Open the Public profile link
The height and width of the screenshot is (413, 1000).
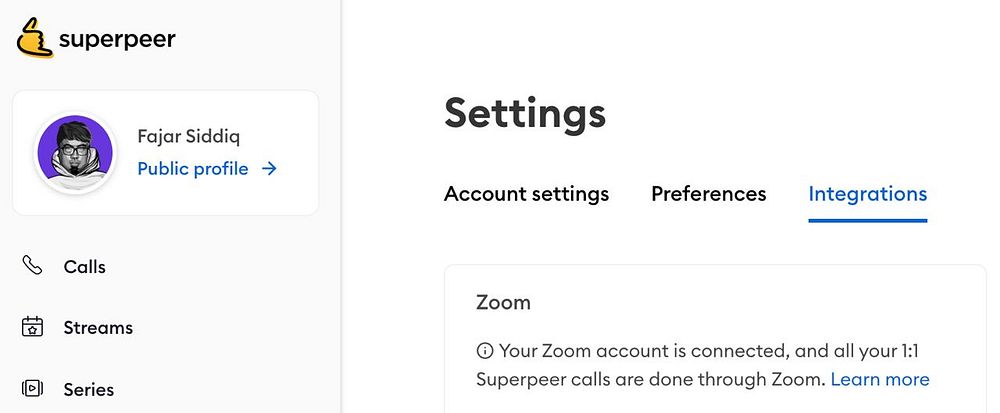pyautogui.click(x=193, y=169)
